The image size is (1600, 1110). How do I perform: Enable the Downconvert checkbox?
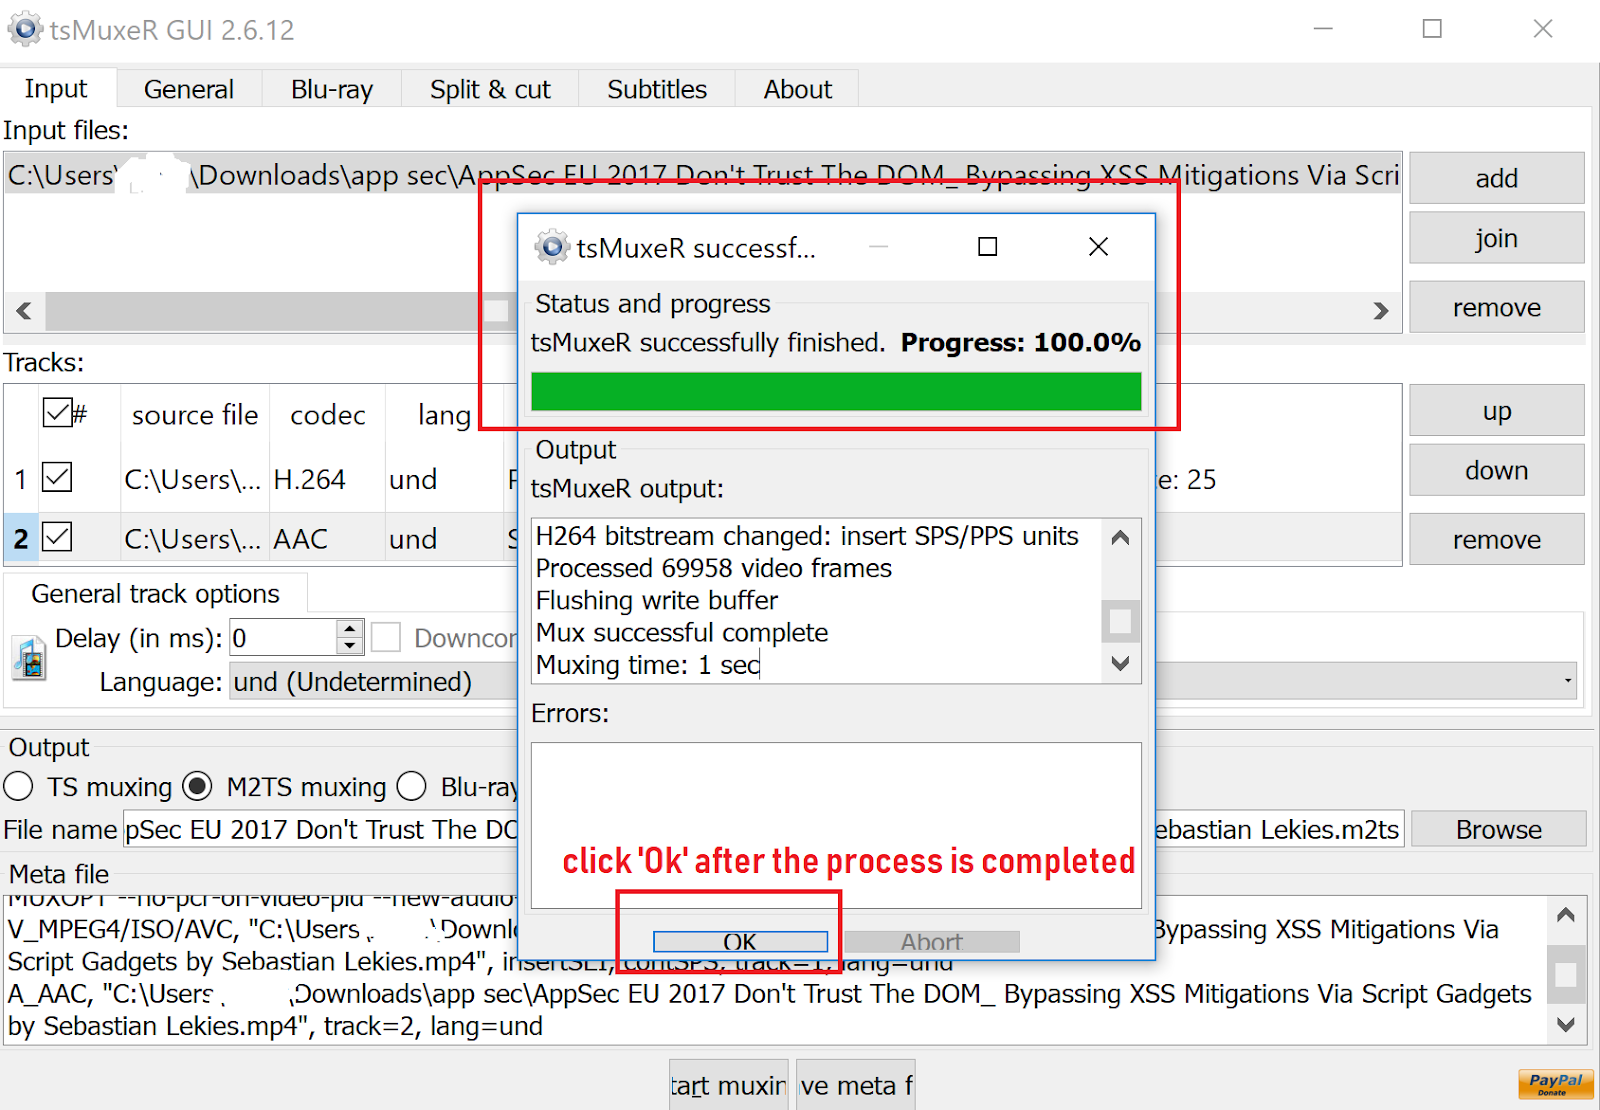(386, 637)
